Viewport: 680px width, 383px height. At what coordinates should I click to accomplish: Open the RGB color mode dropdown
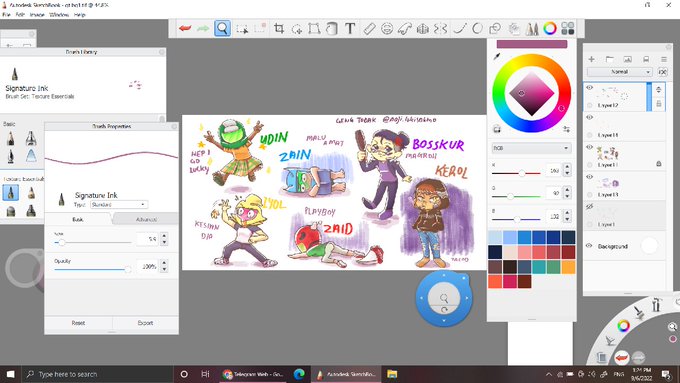[x=531, y=148]
